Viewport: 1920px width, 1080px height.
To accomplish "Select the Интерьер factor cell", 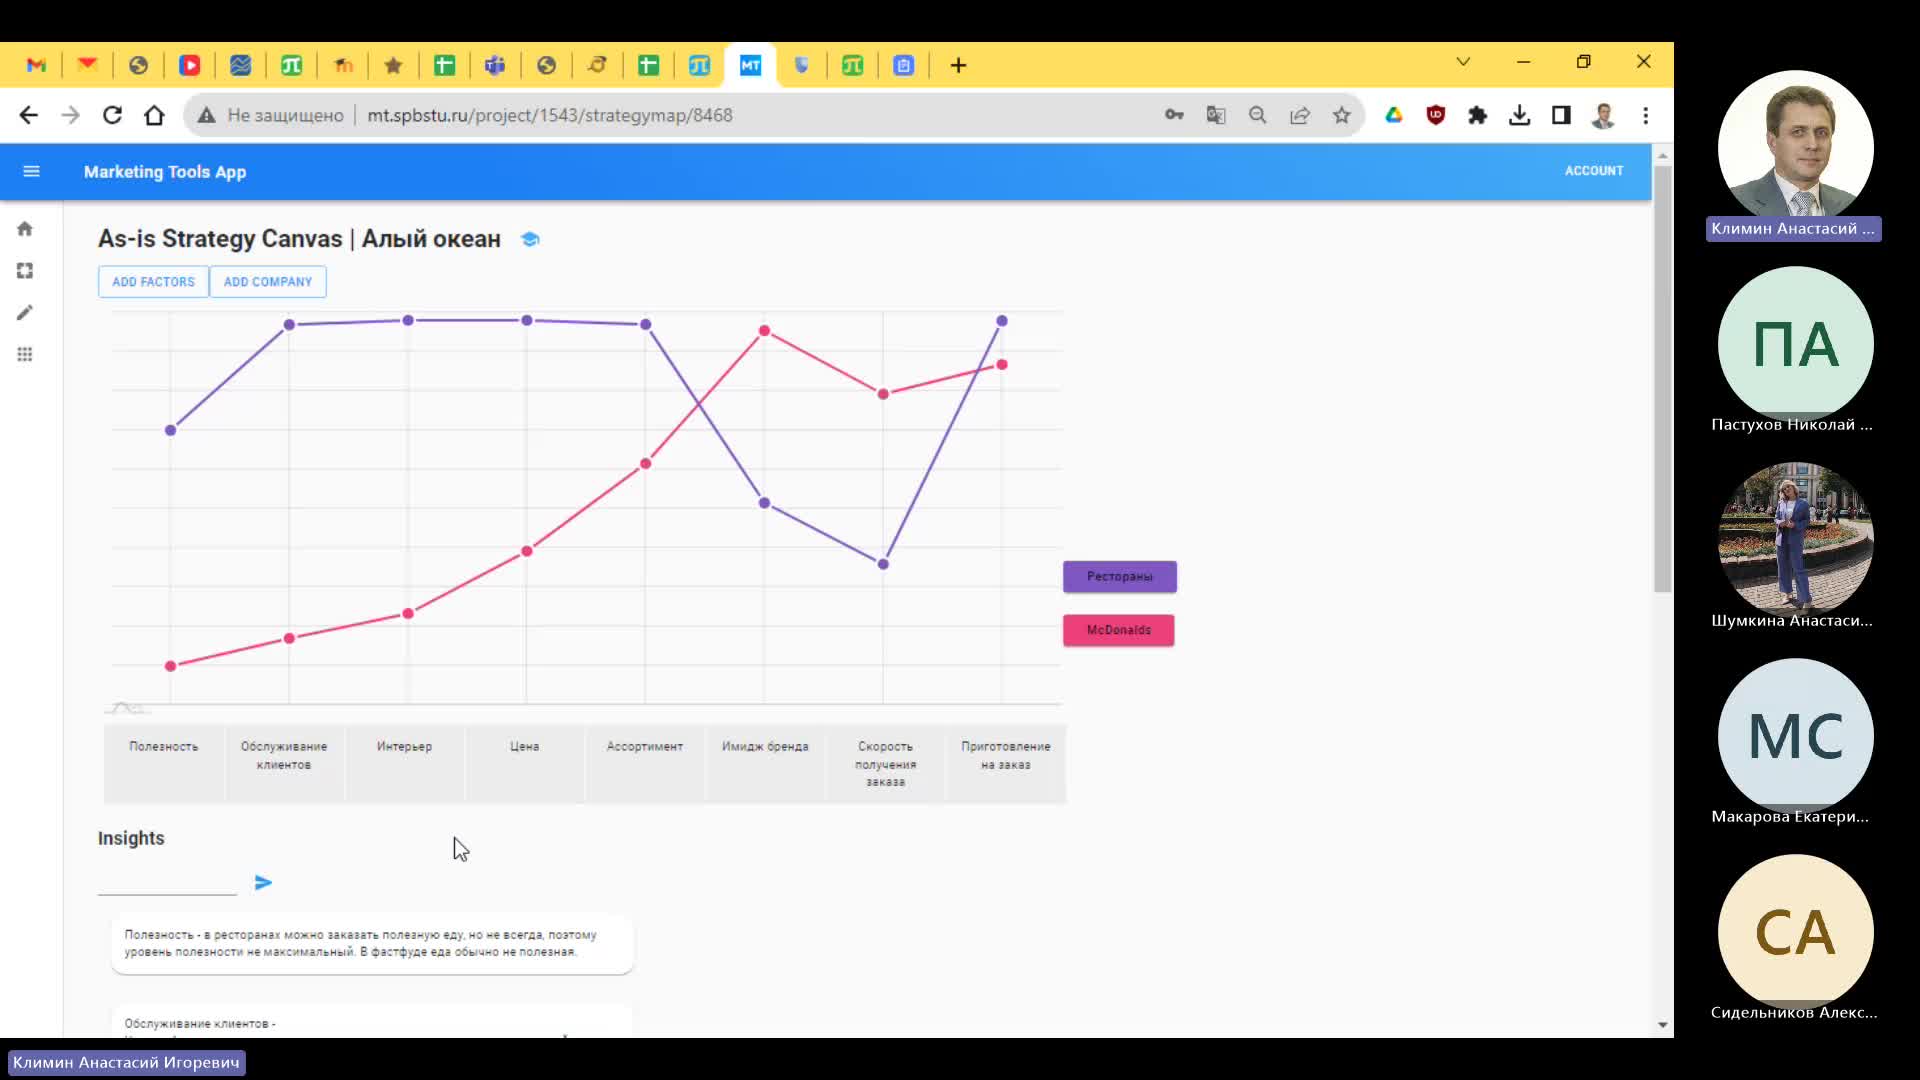I will coord(404,764).
